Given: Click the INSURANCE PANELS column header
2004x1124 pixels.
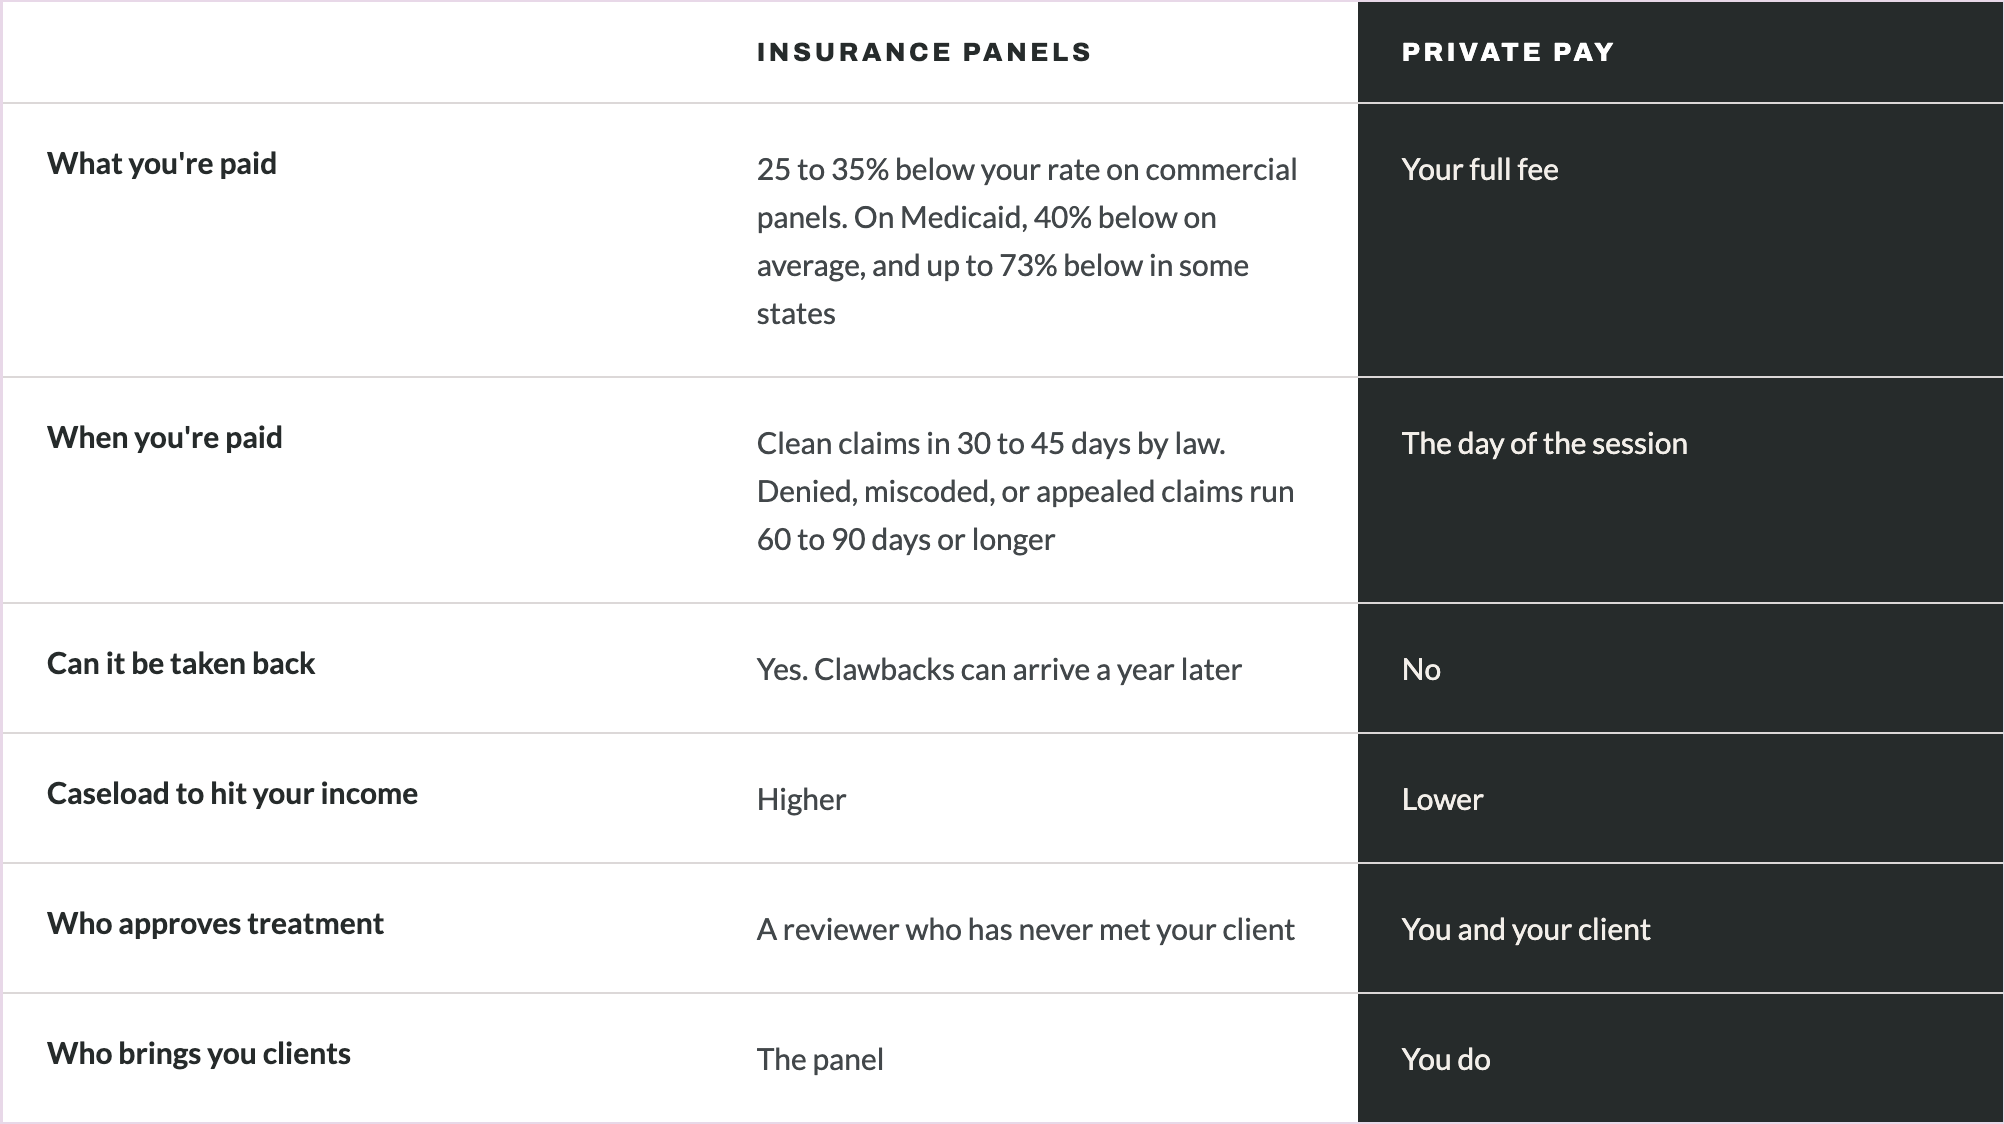Looking at the screenshot, I should point(924,52).
